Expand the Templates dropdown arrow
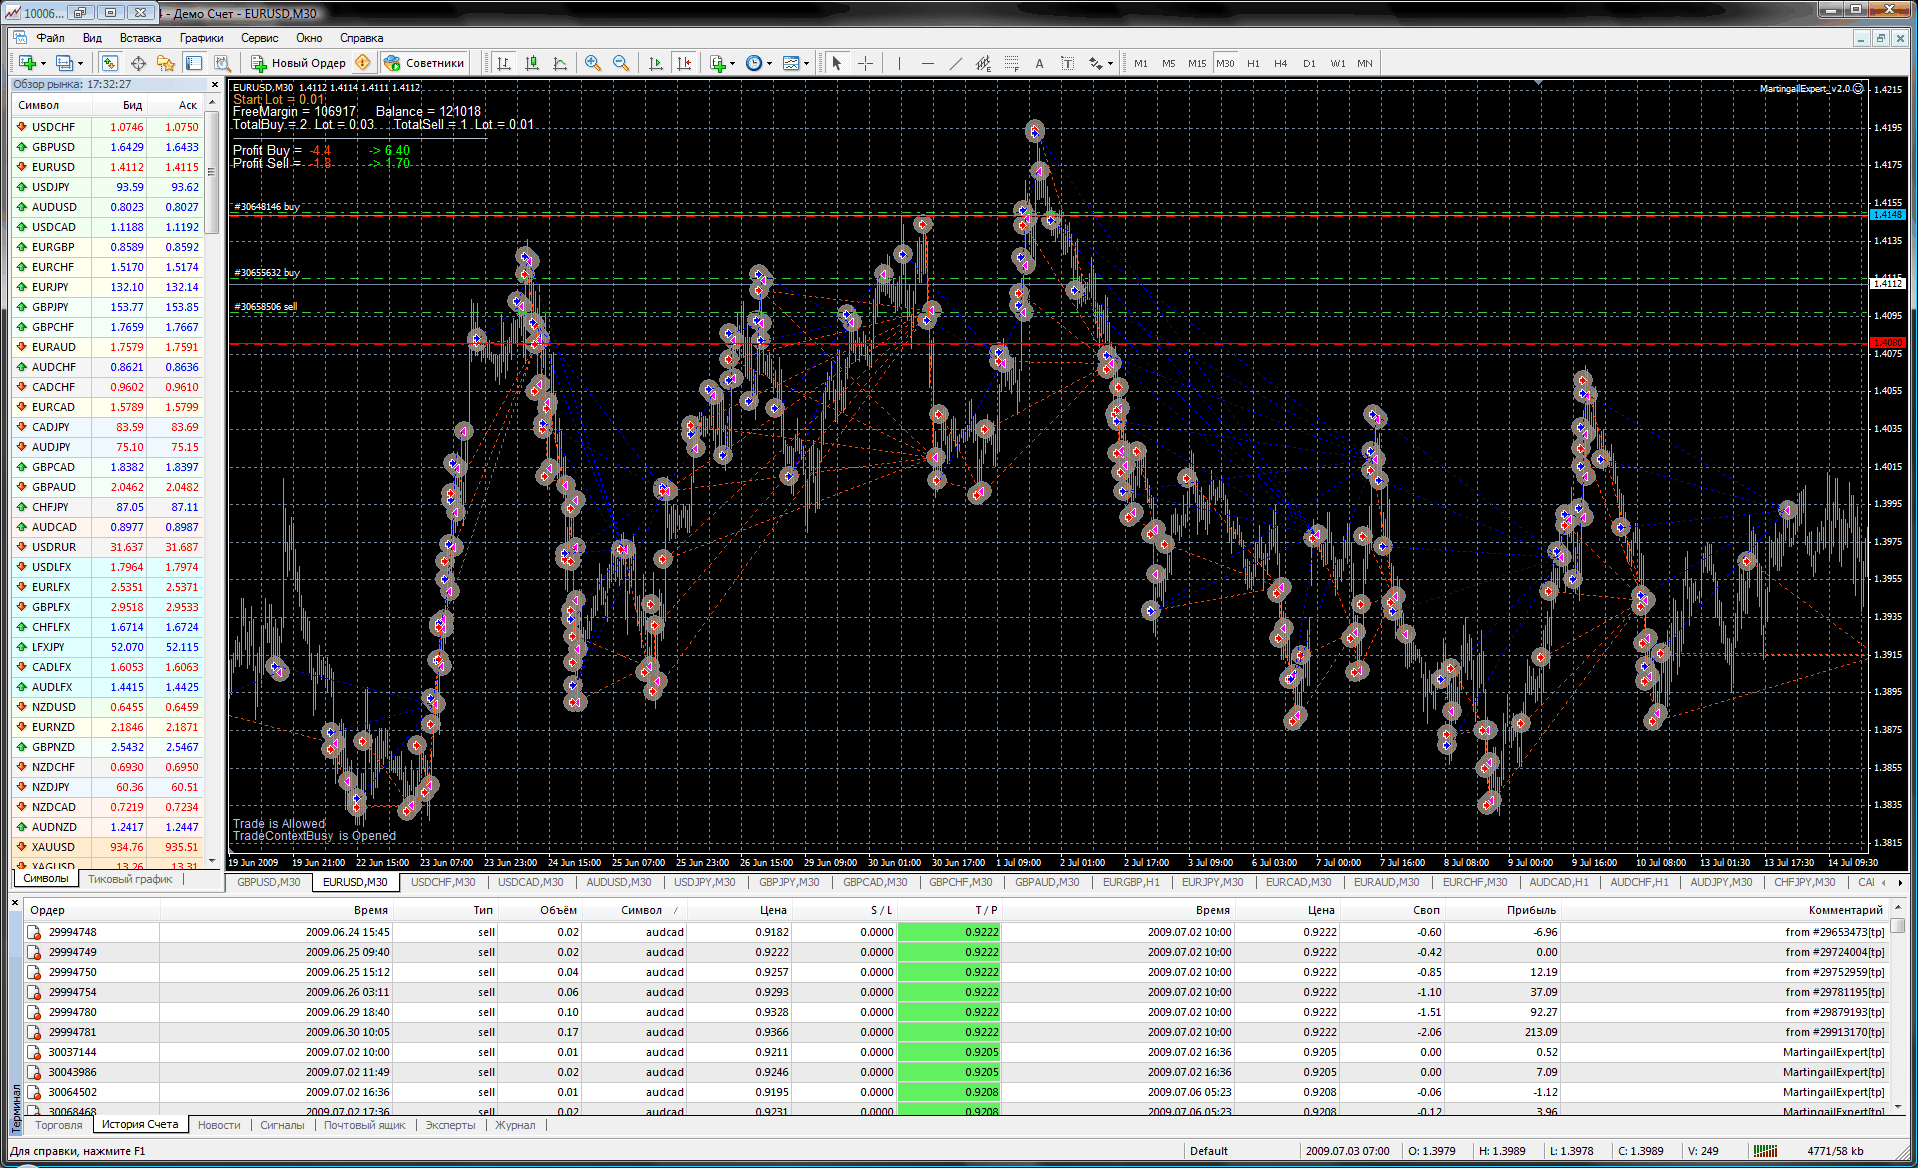Viewport: 1918px width, 1168px height. 806,63
